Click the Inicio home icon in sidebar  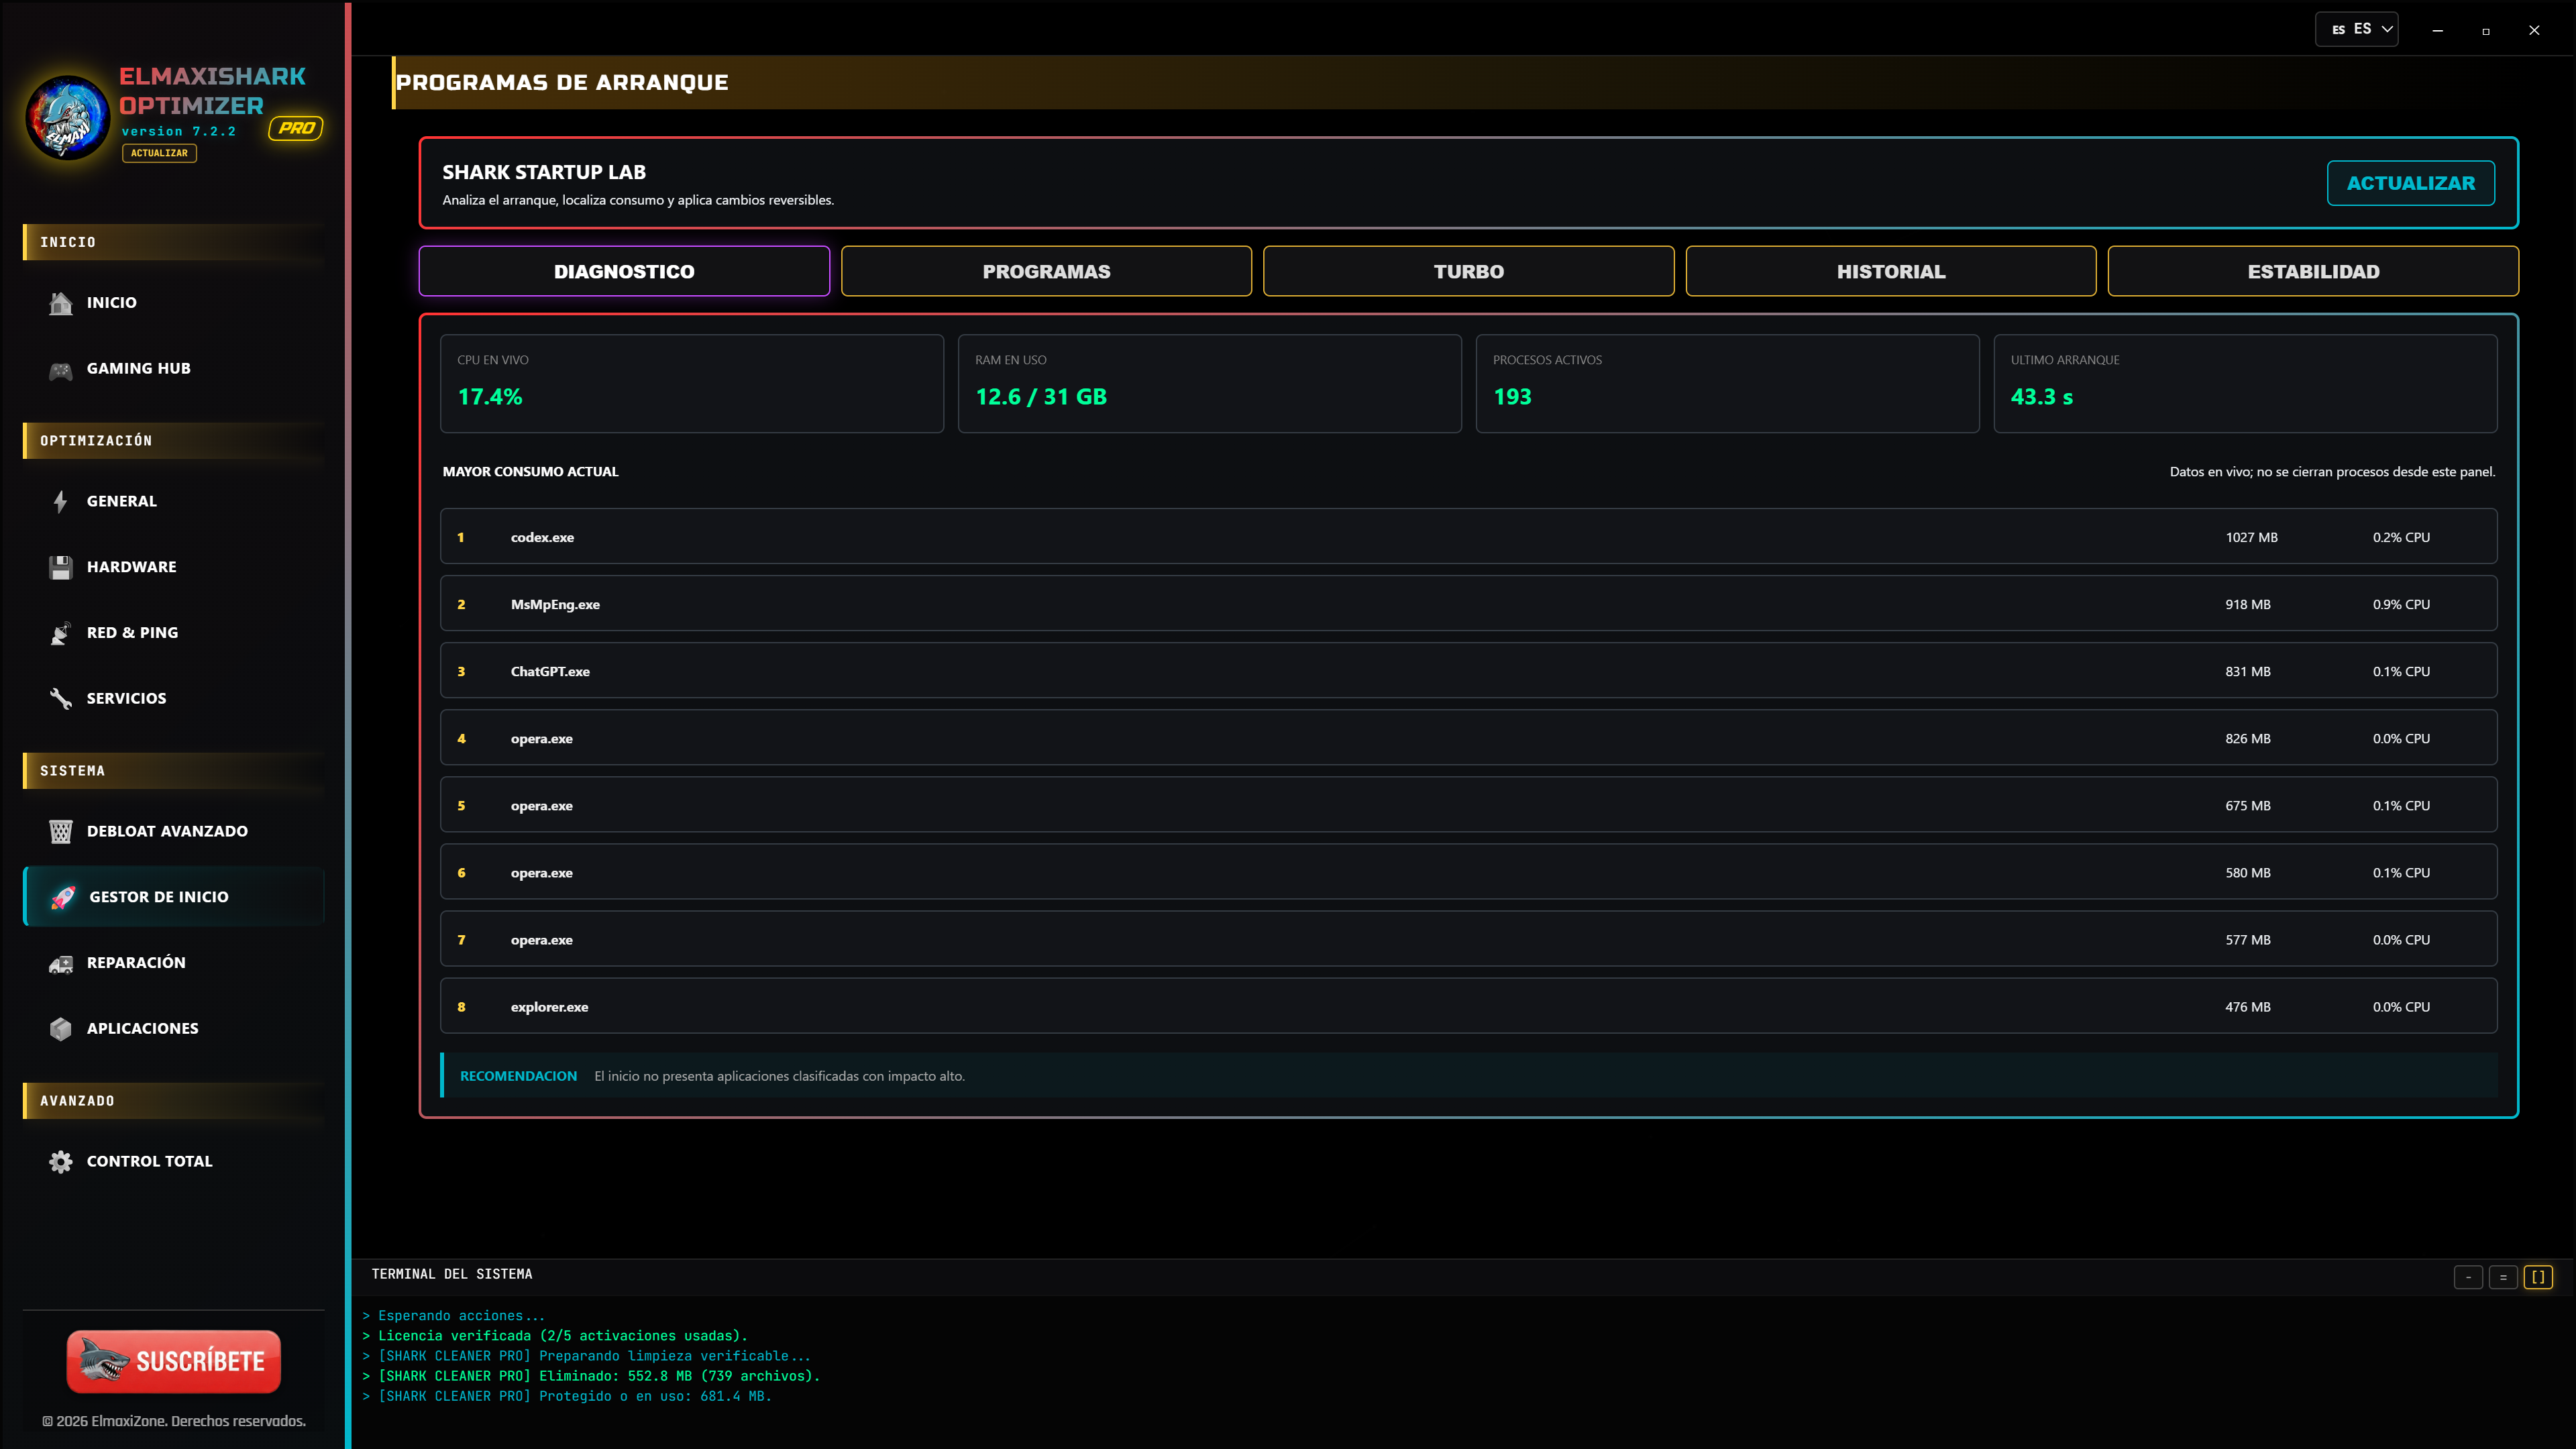(61, 303)
